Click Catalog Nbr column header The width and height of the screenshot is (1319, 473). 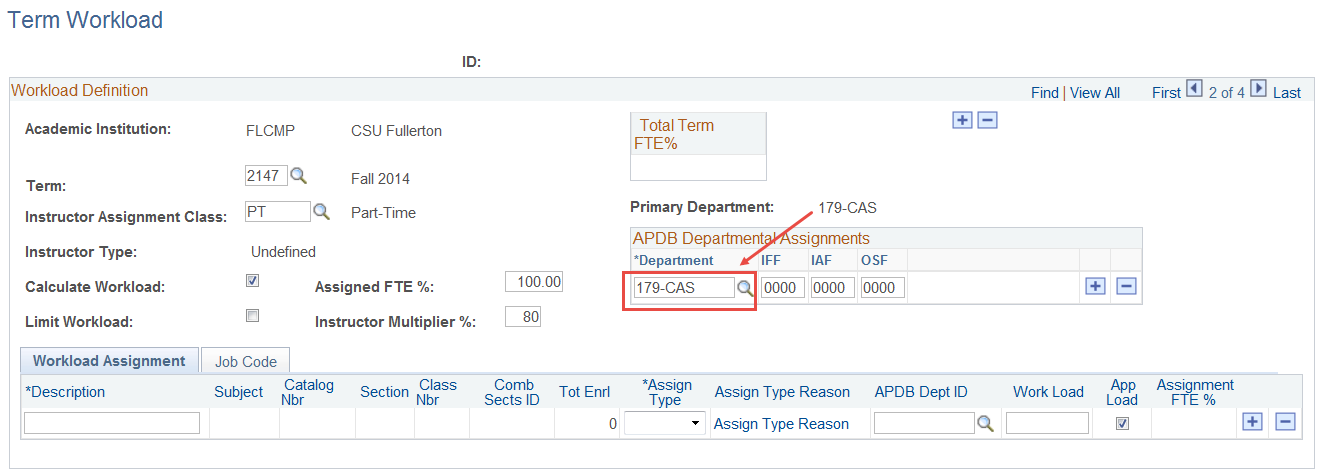pyautogui.click(x=309, y=392)
